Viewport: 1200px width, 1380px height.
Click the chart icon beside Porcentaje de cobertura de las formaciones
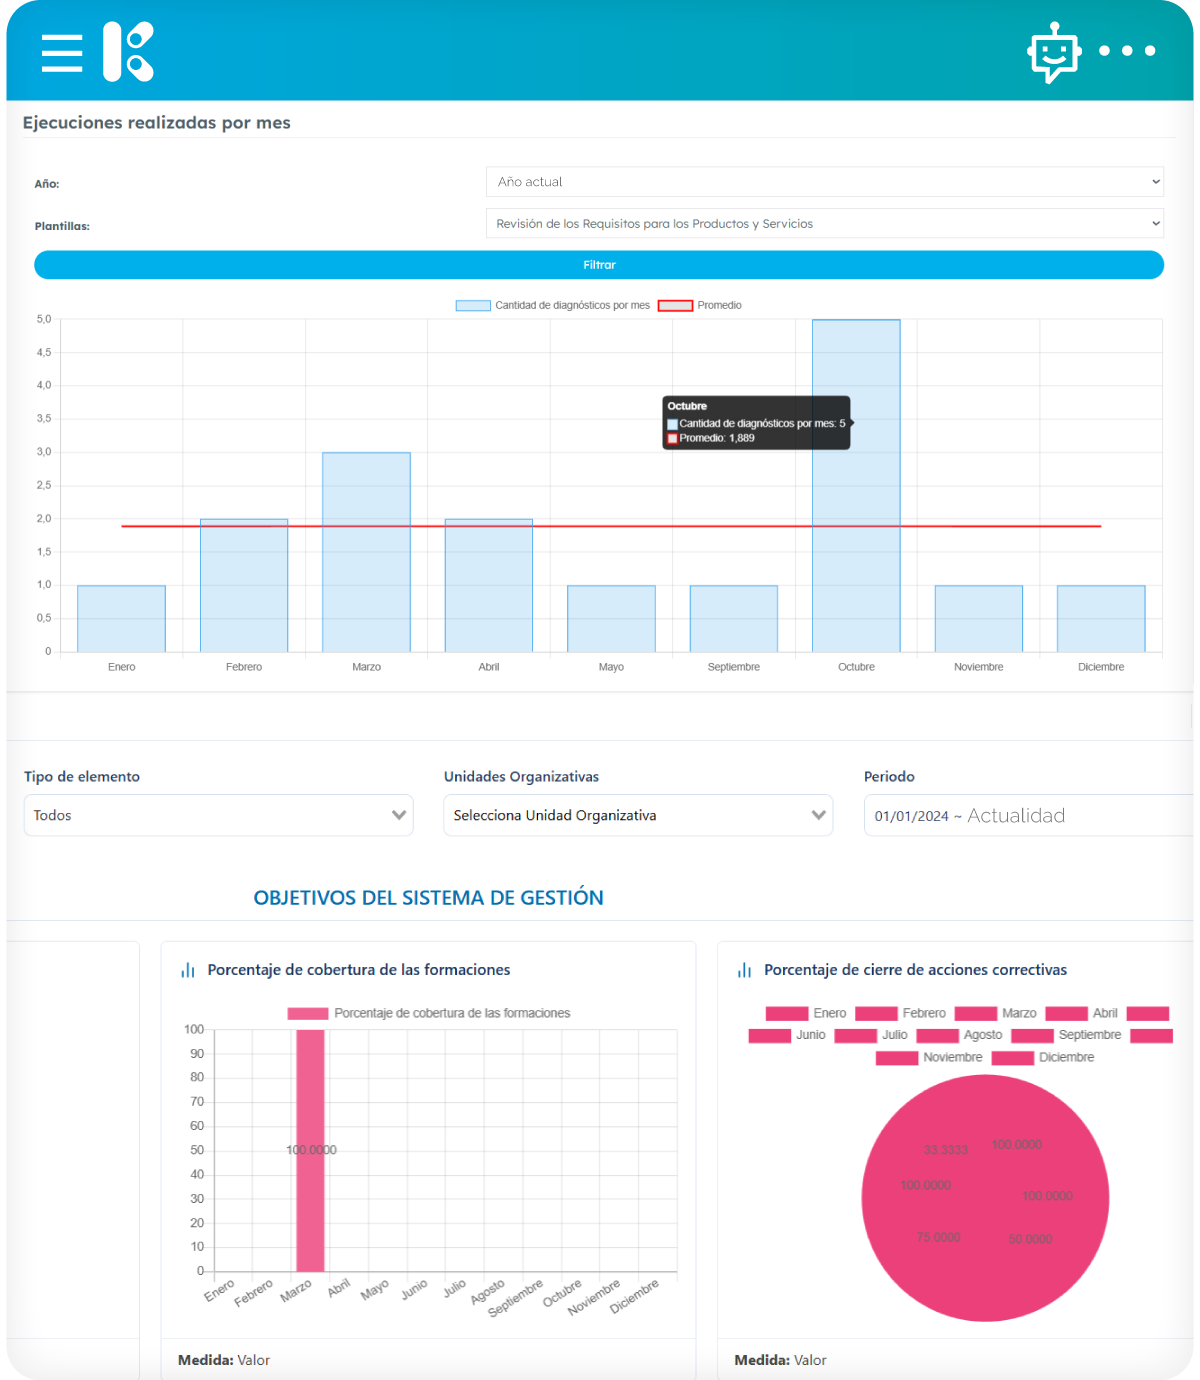187,970
